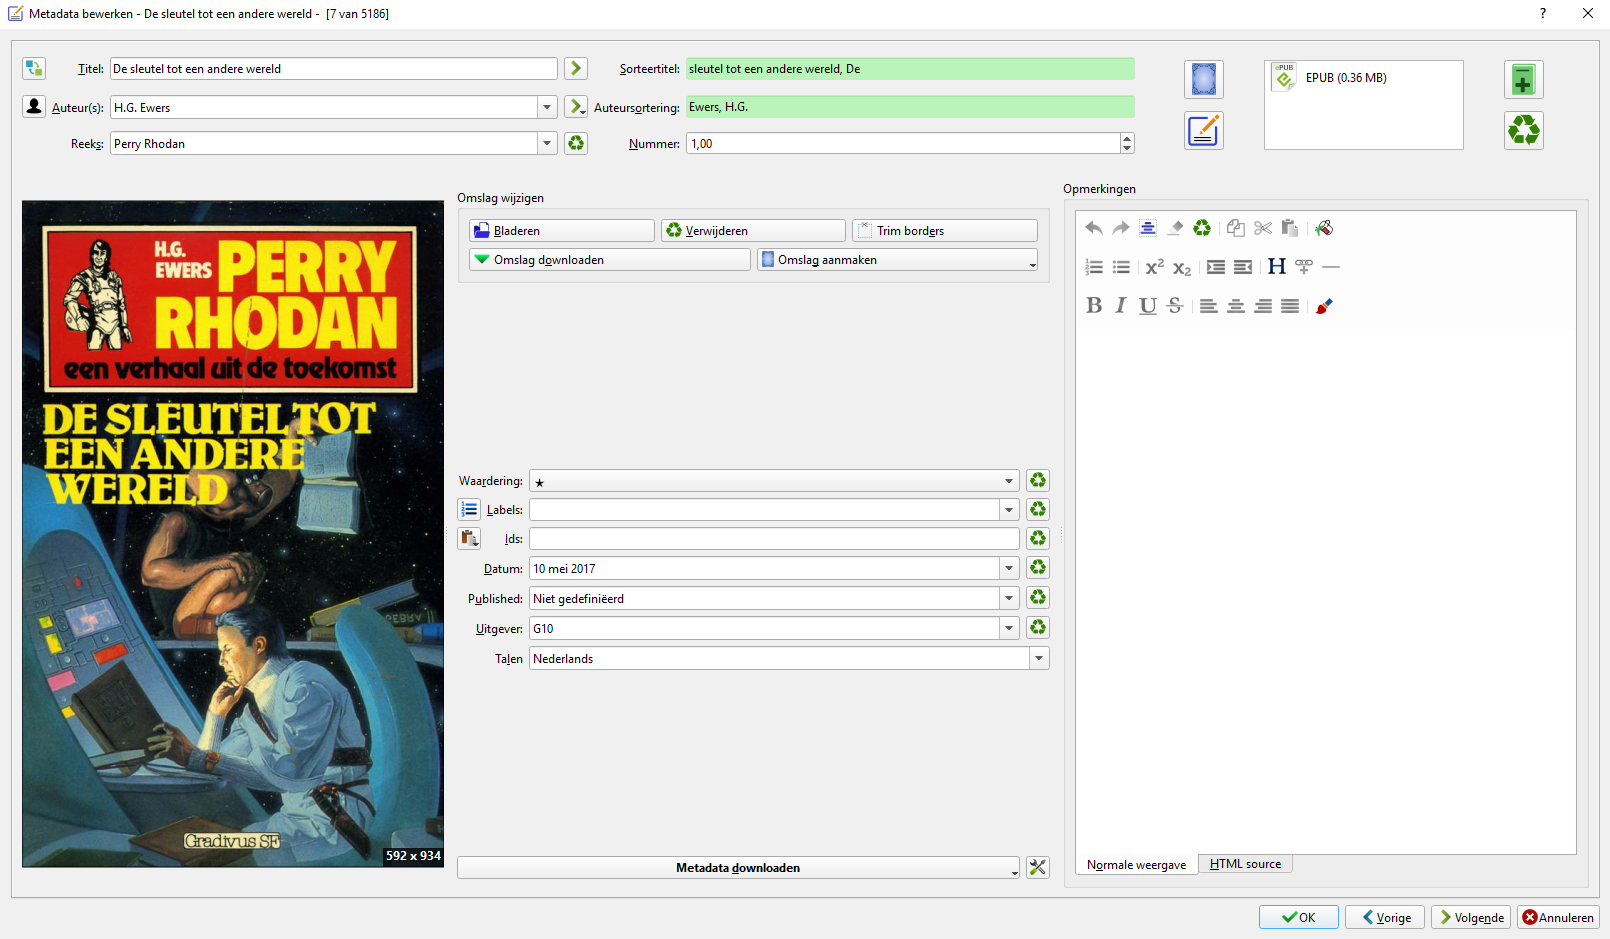The height and width of the screenshot is (939, 1610).
Task: Click the Omslag downloaden button
Action: (x=610, y=260)
